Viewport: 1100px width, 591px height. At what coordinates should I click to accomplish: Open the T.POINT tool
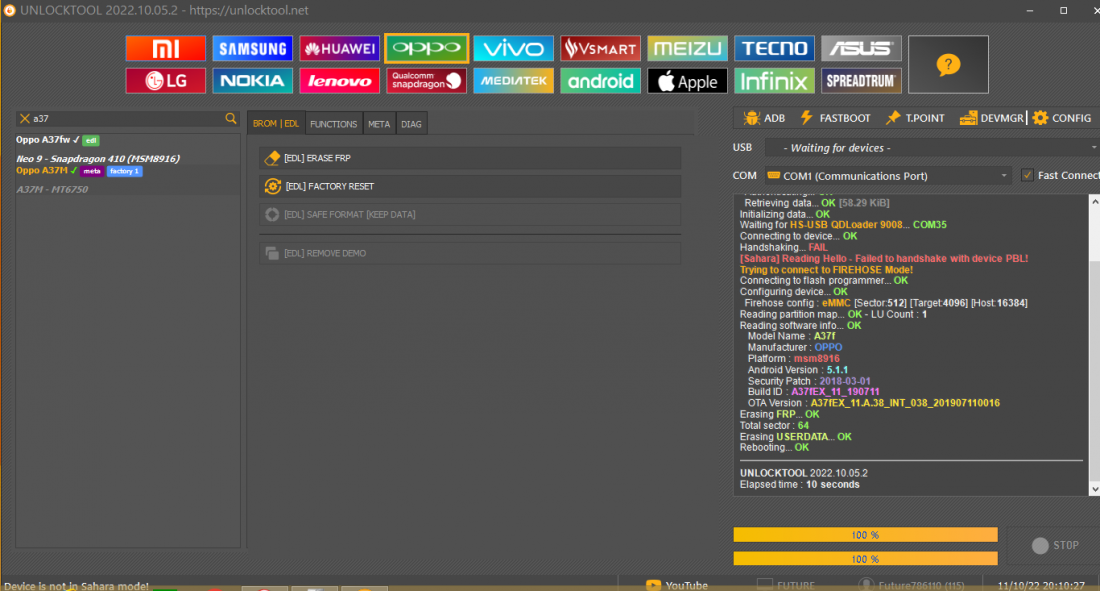coord(915,118)
